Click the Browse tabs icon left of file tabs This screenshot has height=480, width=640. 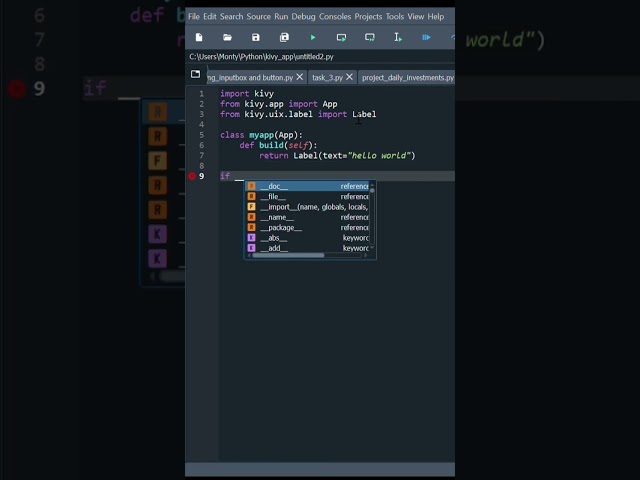(x=196, y=74)
